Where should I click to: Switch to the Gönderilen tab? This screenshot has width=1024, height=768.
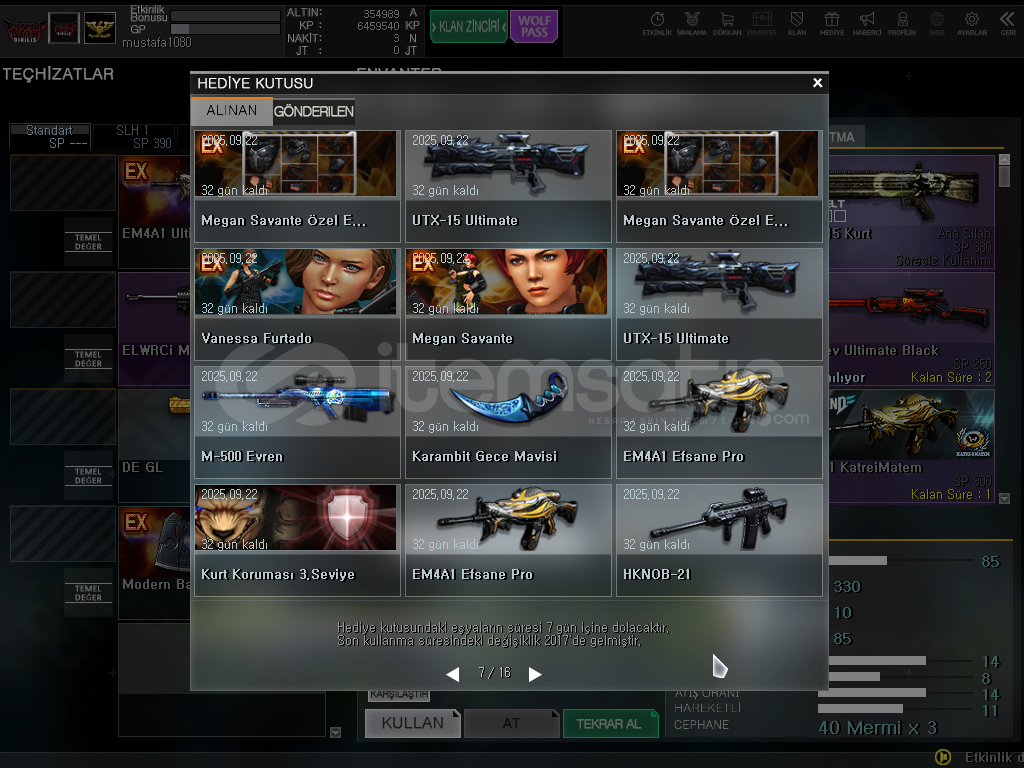click(x=313, y=112)
